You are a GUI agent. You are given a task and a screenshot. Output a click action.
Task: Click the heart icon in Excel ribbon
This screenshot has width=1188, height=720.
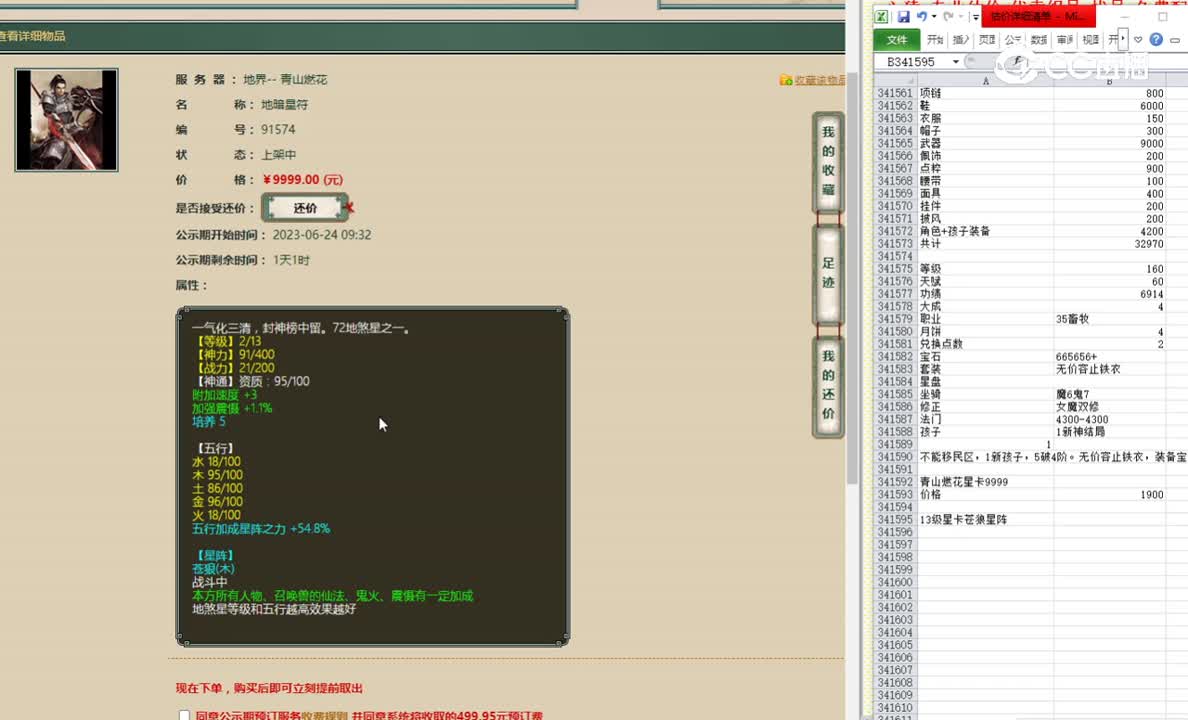click(1138, 40)
